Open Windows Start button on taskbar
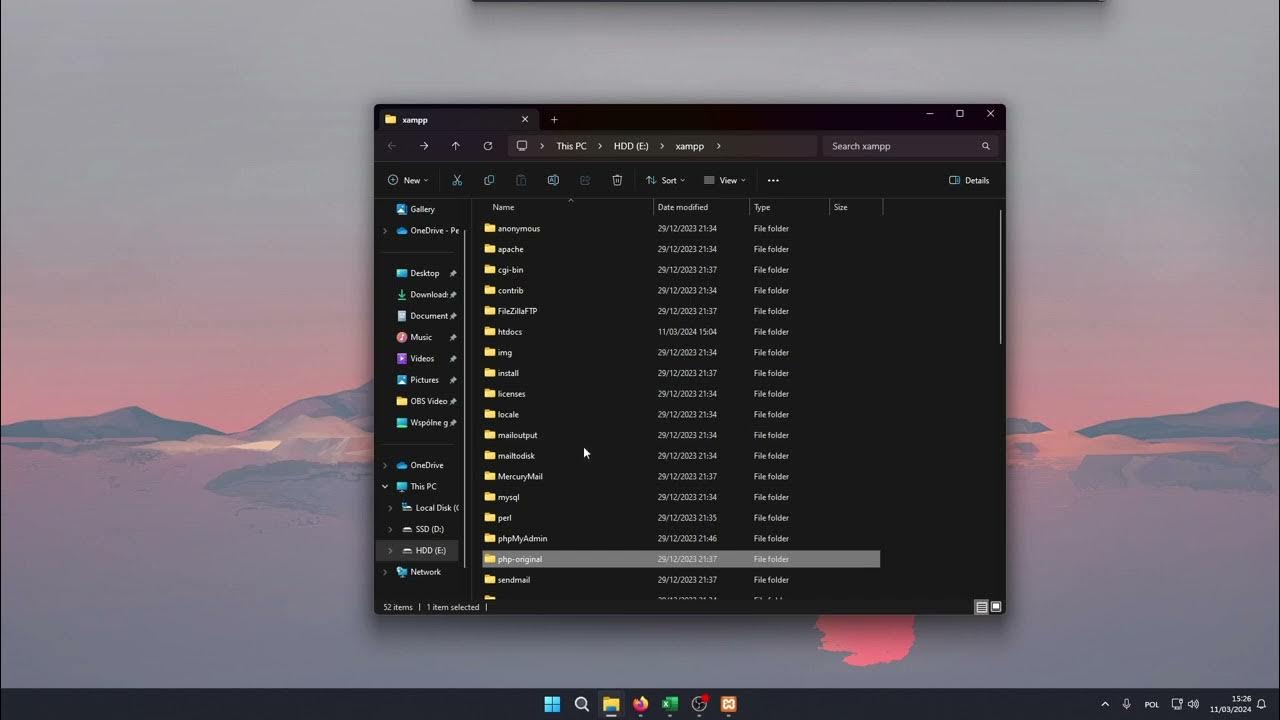This screenshot has width=1280, height=720. coord(552,704)
